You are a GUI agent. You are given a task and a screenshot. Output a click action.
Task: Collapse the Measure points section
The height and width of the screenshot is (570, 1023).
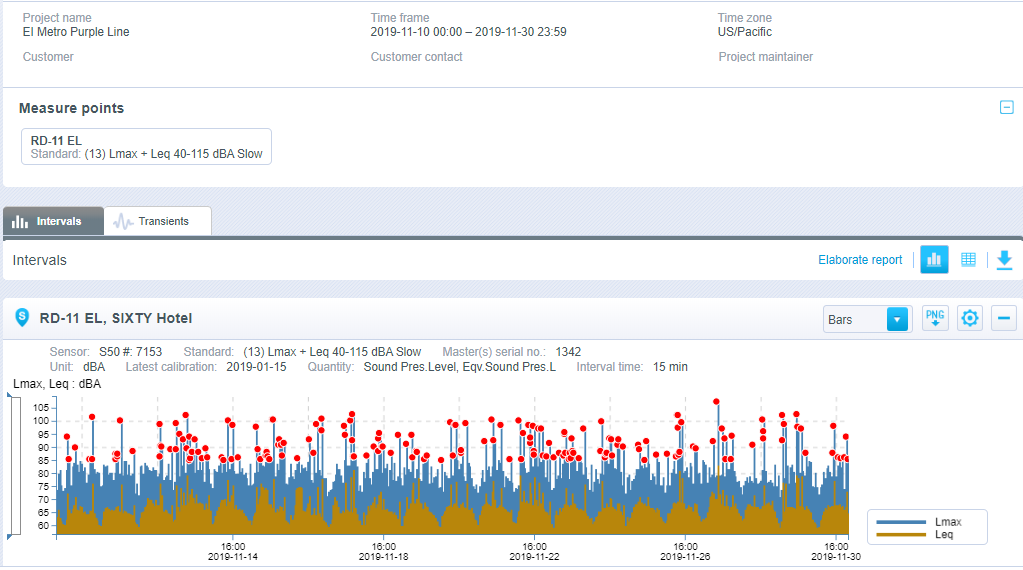point(1007,108)
